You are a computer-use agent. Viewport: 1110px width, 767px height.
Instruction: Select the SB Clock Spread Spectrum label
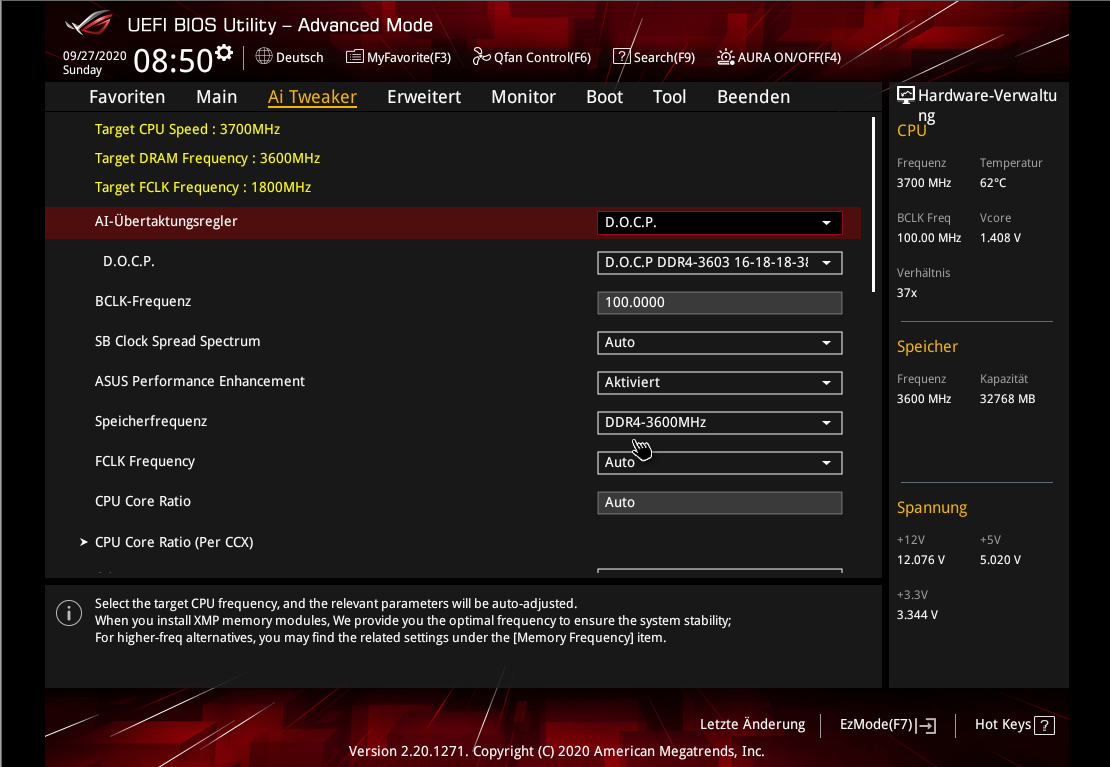pyautogui.click(x=178, y=341)
